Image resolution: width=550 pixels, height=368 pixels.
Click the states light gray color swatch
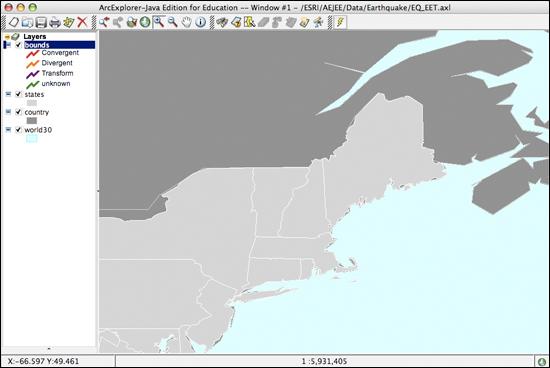(32, 103)
